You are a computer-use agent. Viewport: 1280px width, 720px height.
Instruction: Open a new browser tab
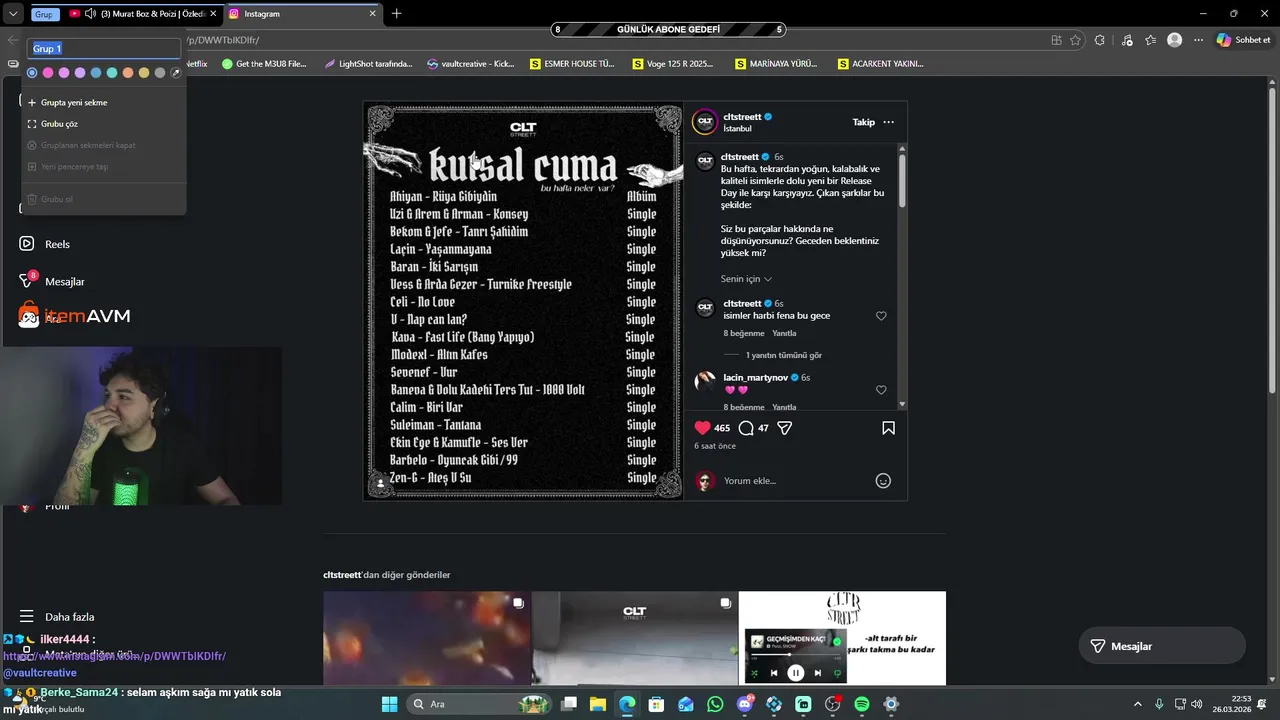tap(397, 14)
